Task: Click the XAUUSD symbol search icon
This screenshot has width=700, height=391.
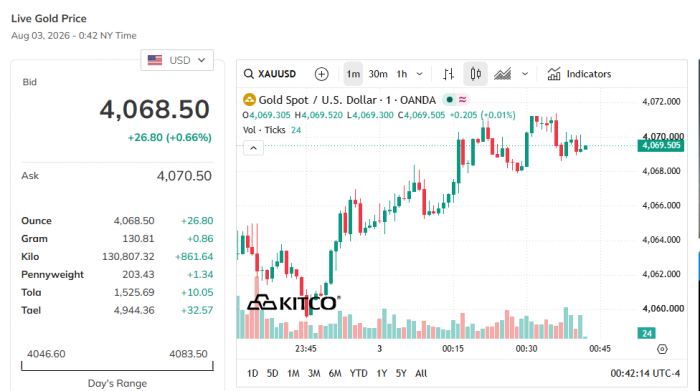Action: (249, 74)
